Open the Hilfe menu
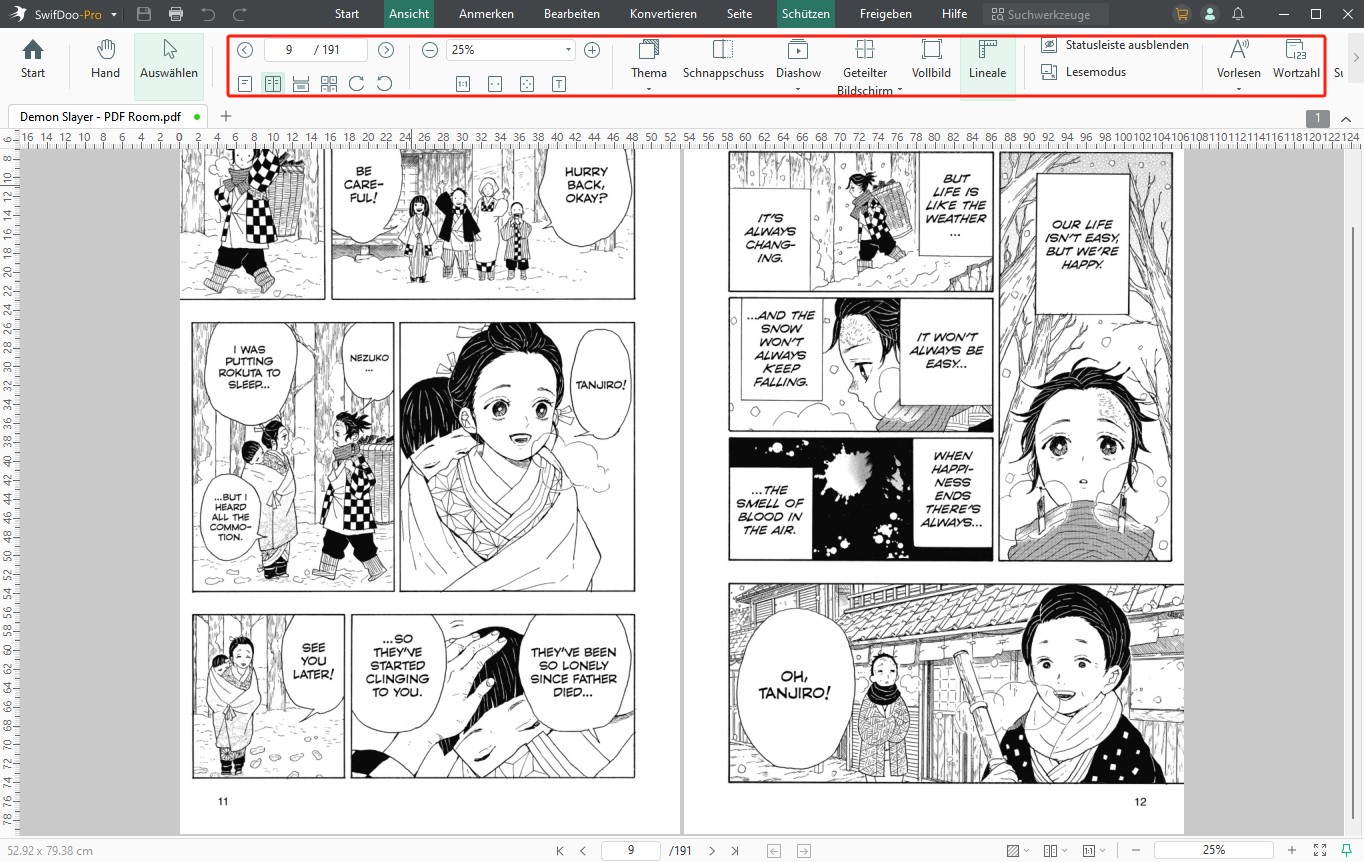Viewport: 1364px width, 862px height. pos(954,14)
